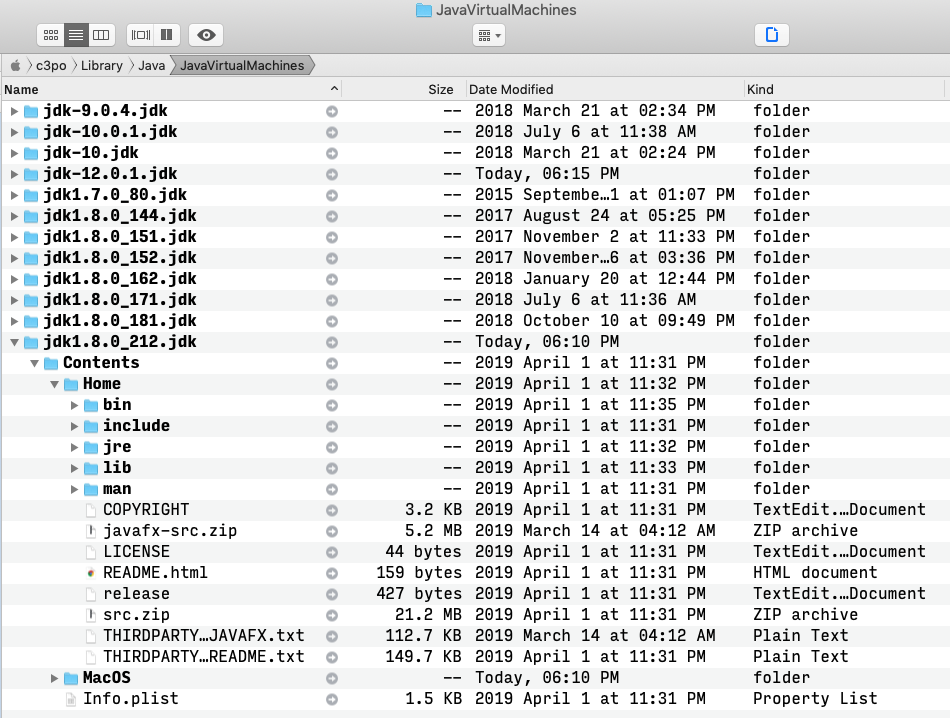This screenshot has width=950, height=718.
Task: Expand the jdk-9.0.4.jdk folder
Action: (15, 111)
